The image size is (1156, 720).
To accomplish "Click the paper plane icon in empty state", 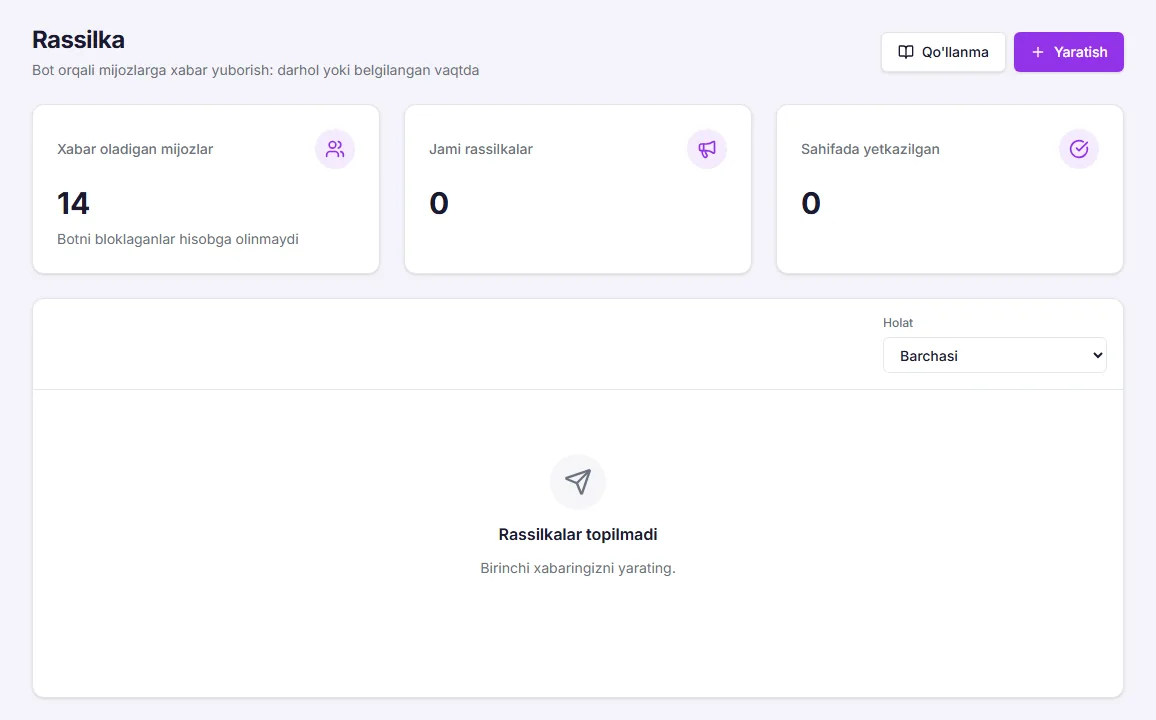I will coord(578,482).
